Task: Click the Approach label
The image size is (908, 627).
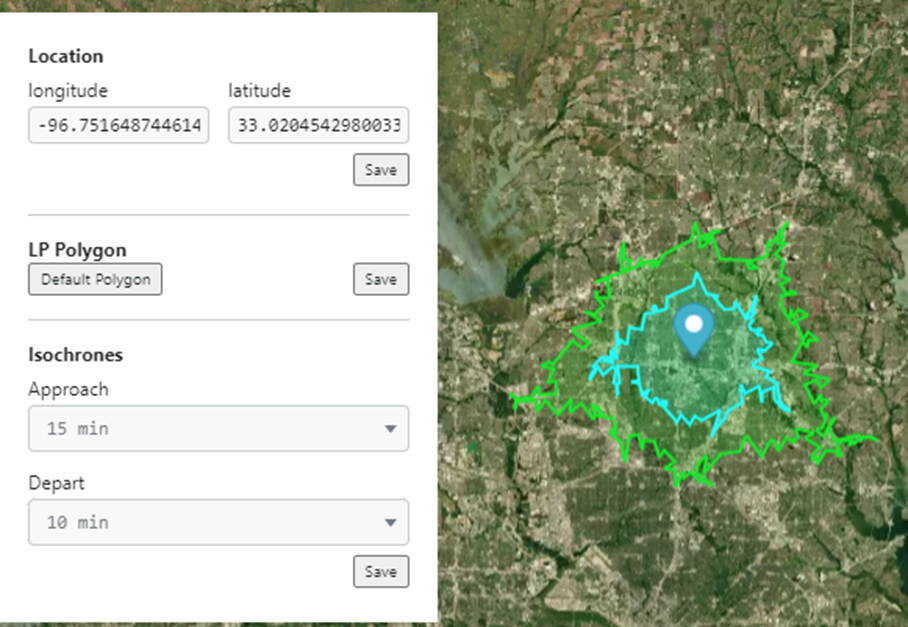Action: pos(68,390)
